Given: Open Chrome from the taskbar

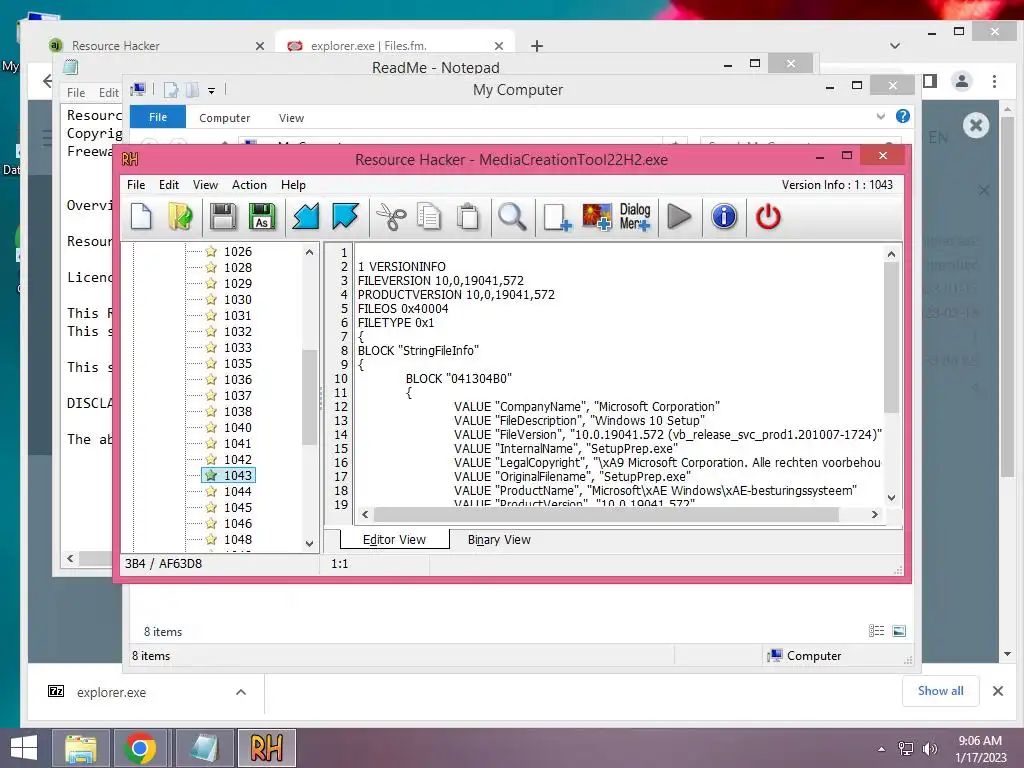Looking at the screenshot, I should tap(140, 748).
